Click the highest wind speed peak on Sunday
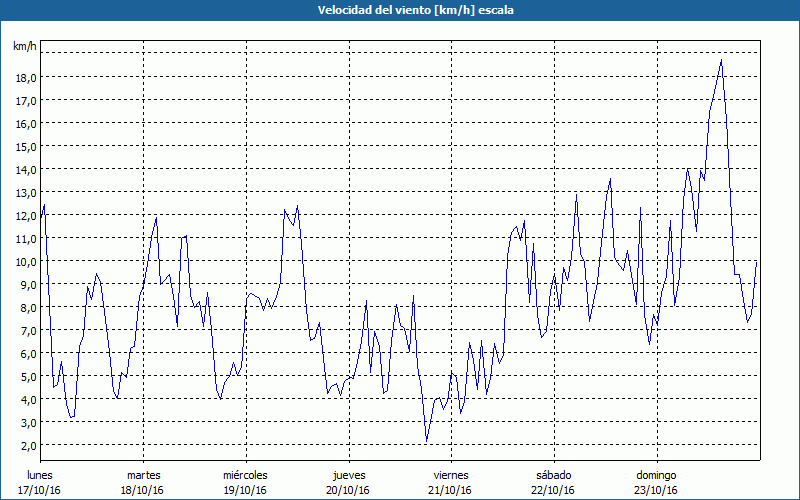The image size is (800, 500). (721, 61)
